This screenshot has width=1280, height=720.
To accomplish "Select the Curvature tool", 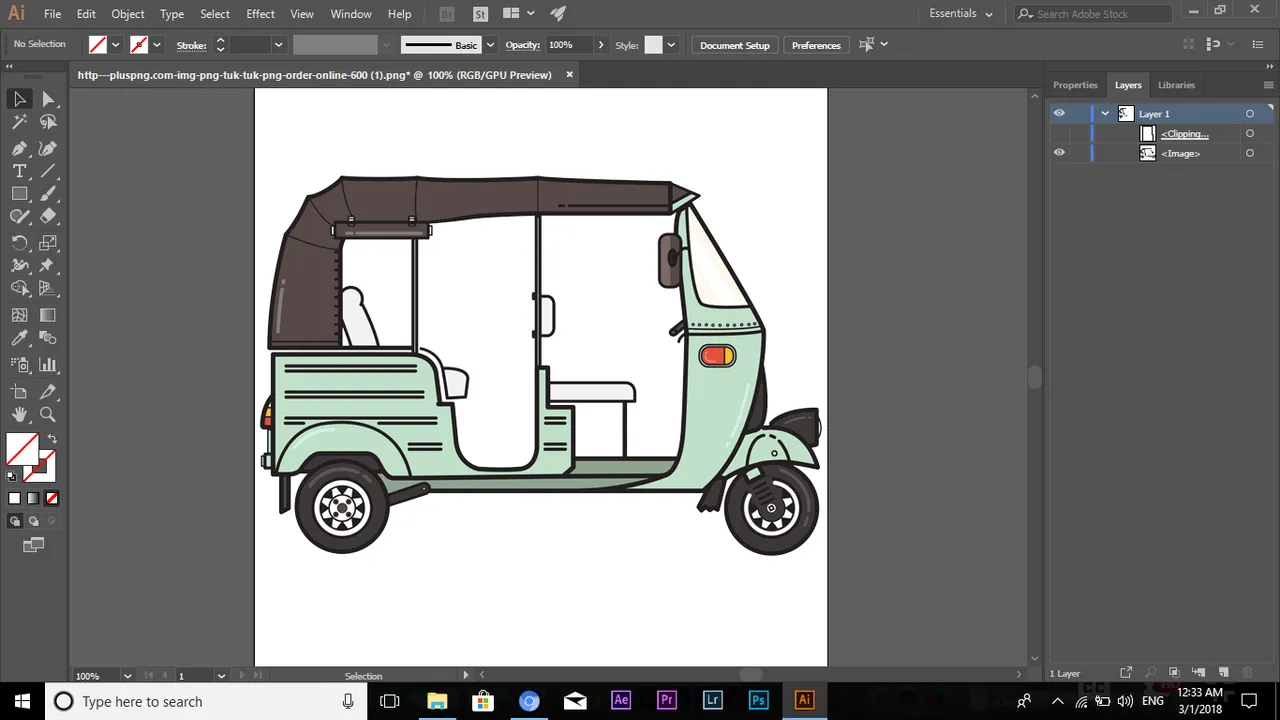I will pyautogui.click(x=48, y=148).
